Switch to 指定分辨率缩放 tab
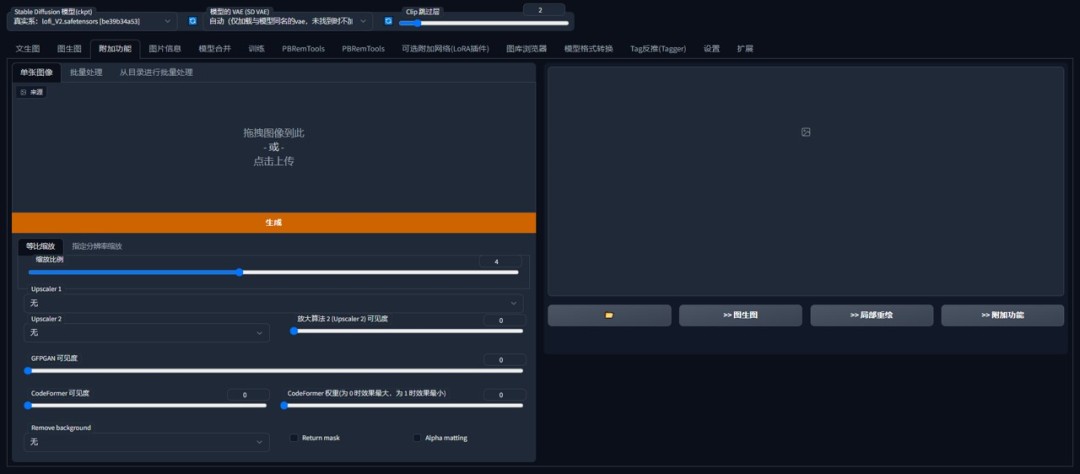The width and height of the screenshot is (1080, 474). point(97,246)
